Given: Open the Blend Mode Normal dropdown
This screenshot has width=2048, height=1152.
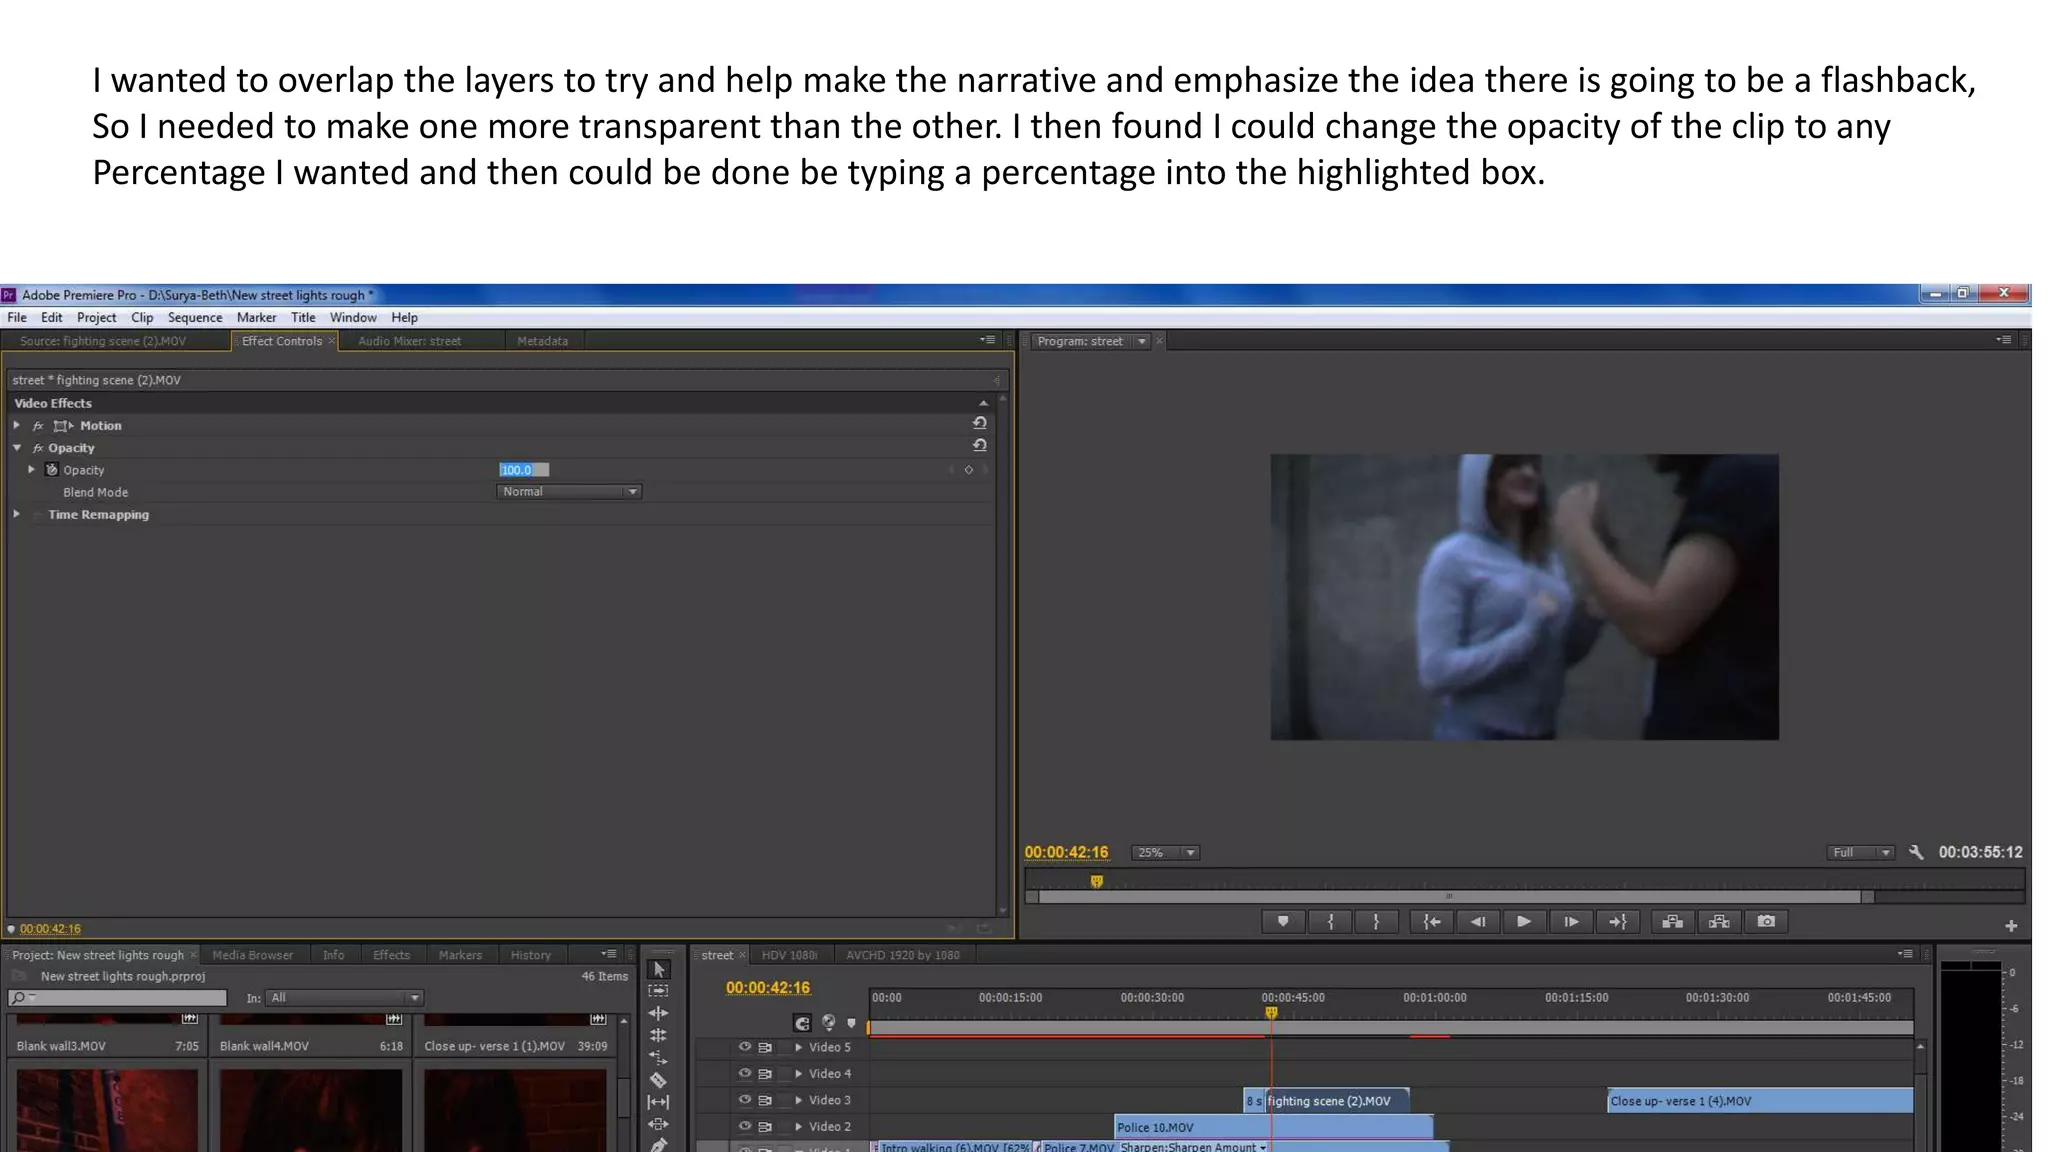Looking at the screenshot, I should pos(569,491).
